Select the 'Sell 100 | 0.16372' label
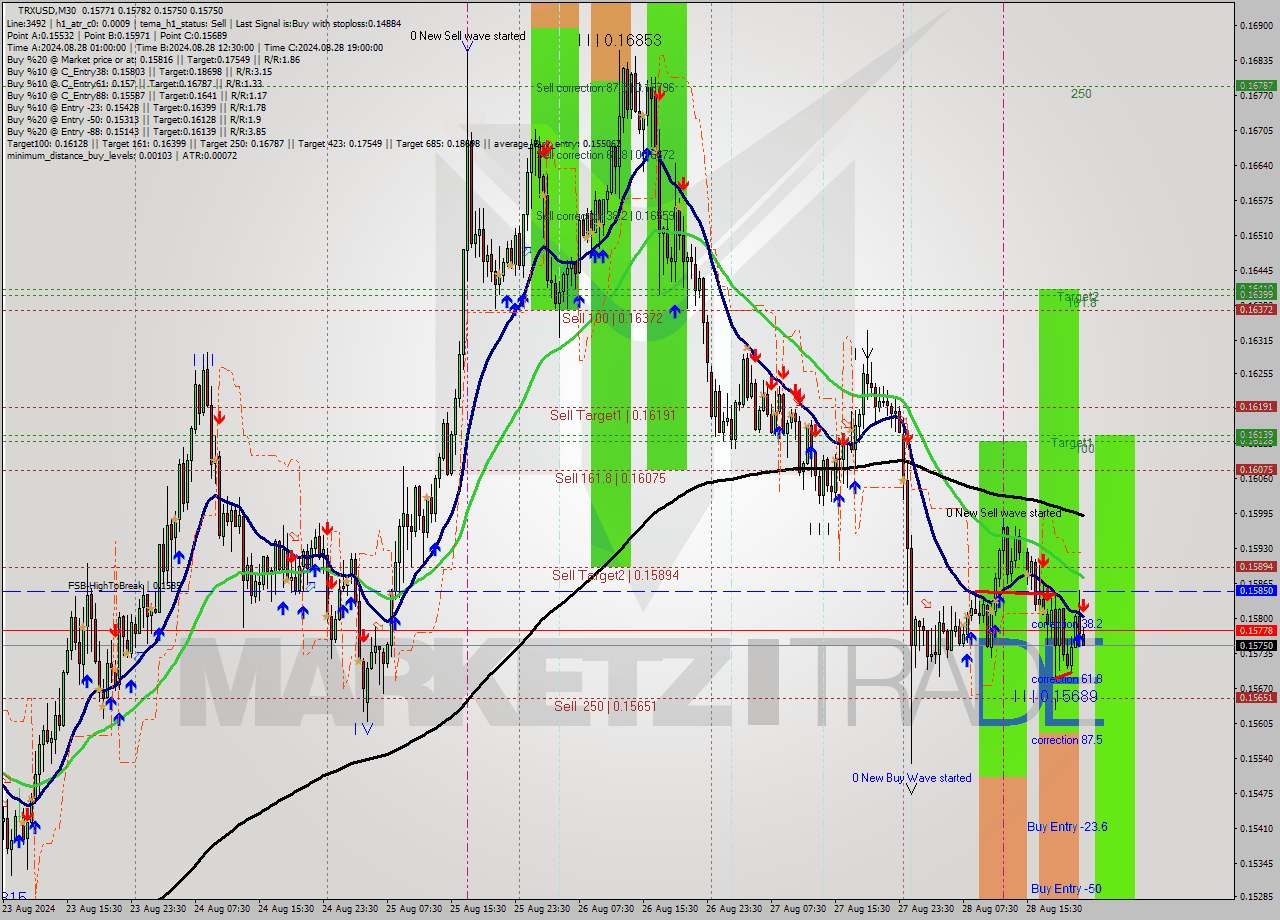Viewport: 1280px width, 920px height. coord(612,318)
